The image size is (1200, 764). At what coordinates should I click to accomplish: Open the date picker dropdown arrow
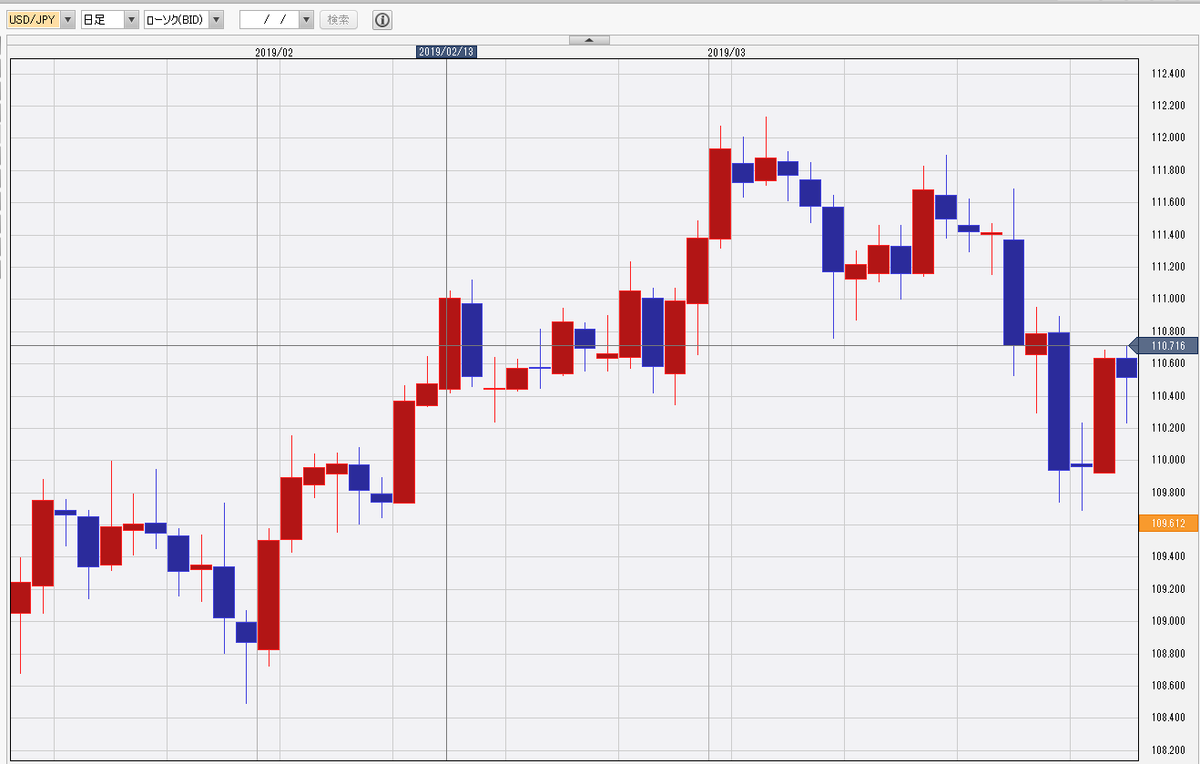tap(306, 20)
